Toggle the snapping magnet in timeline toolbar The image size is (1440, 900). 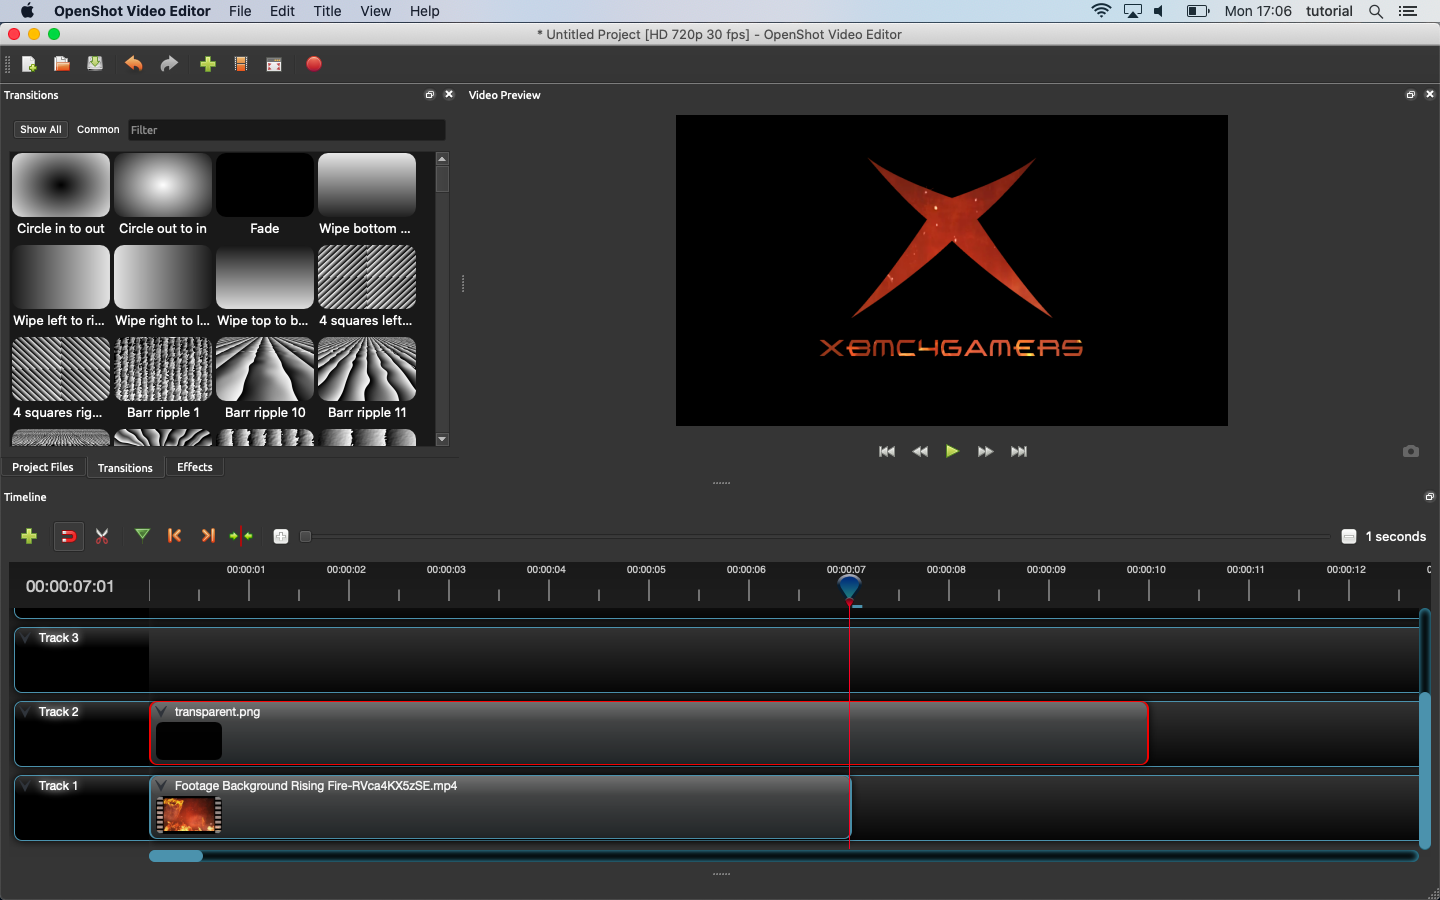[68, 536]
